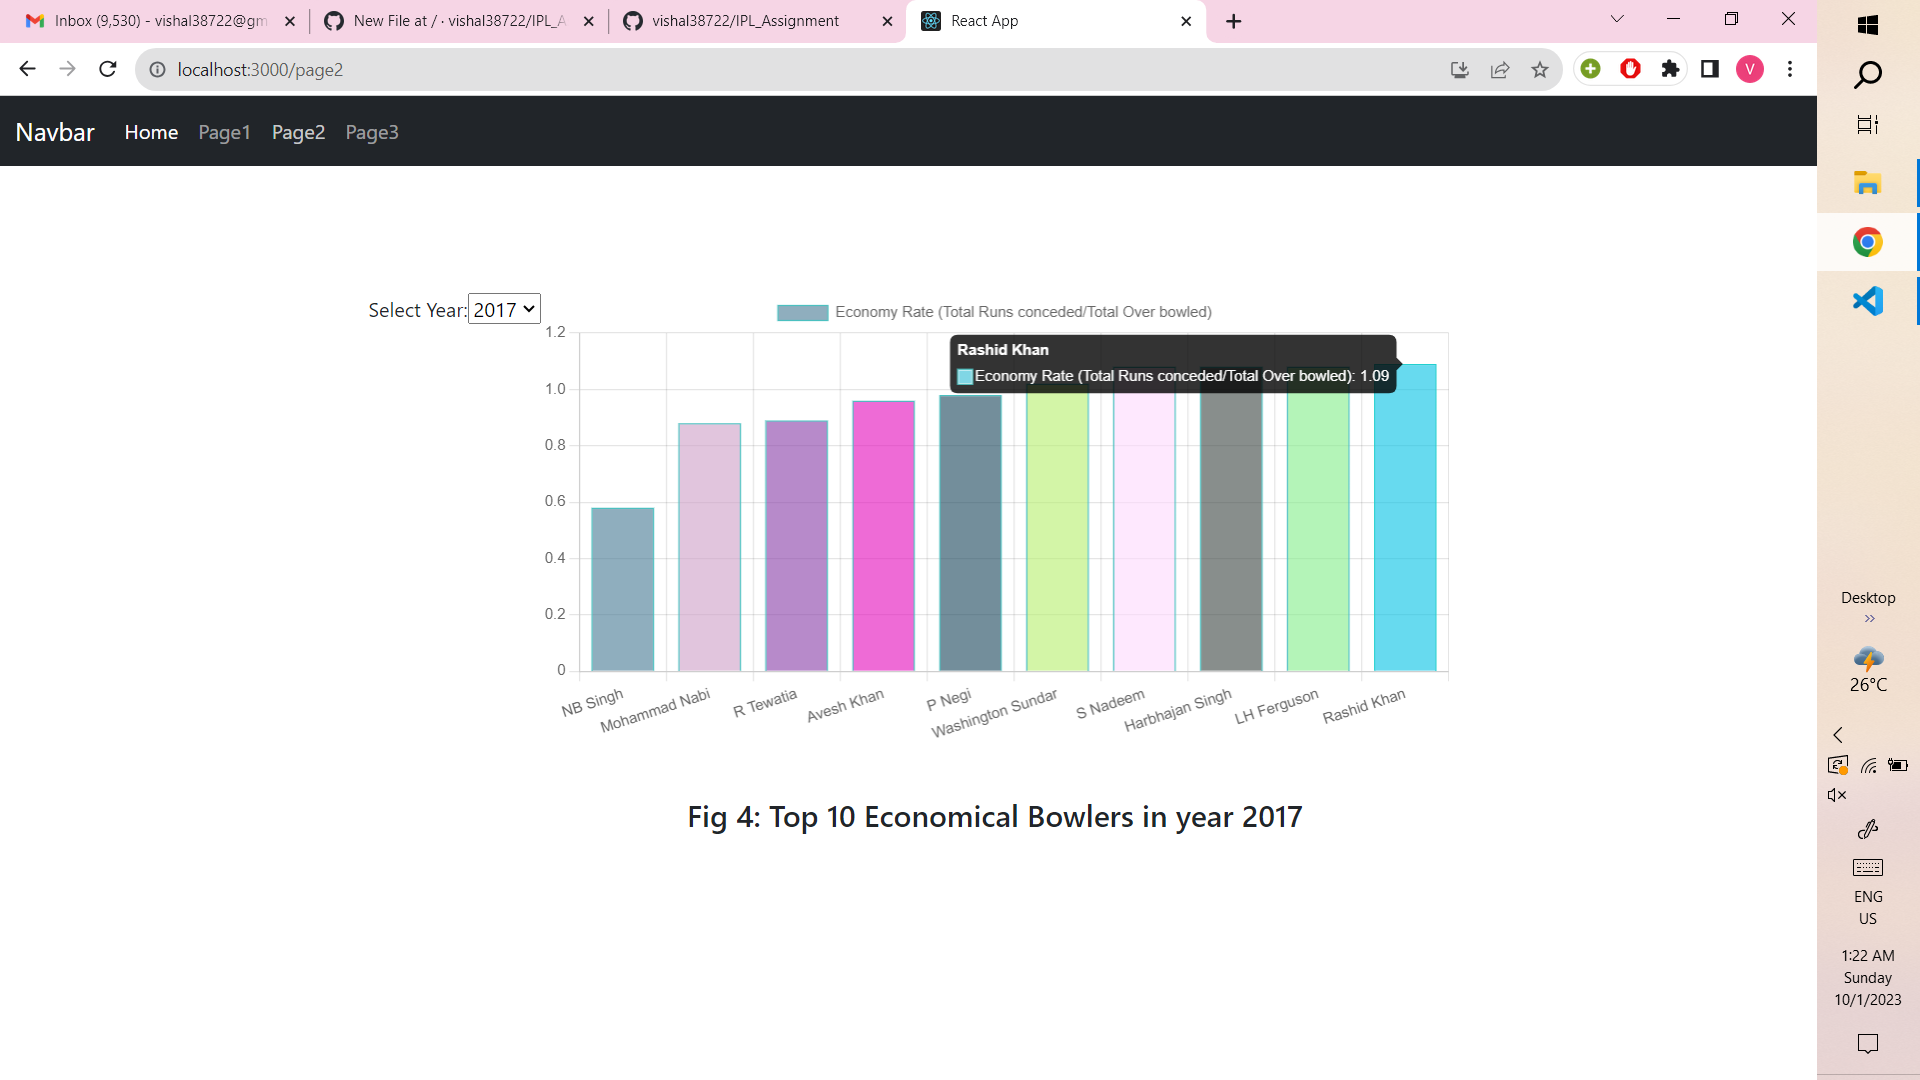Click the Navbar brand link
This screenshot has height=1080, width=1920.
[55, 132]
